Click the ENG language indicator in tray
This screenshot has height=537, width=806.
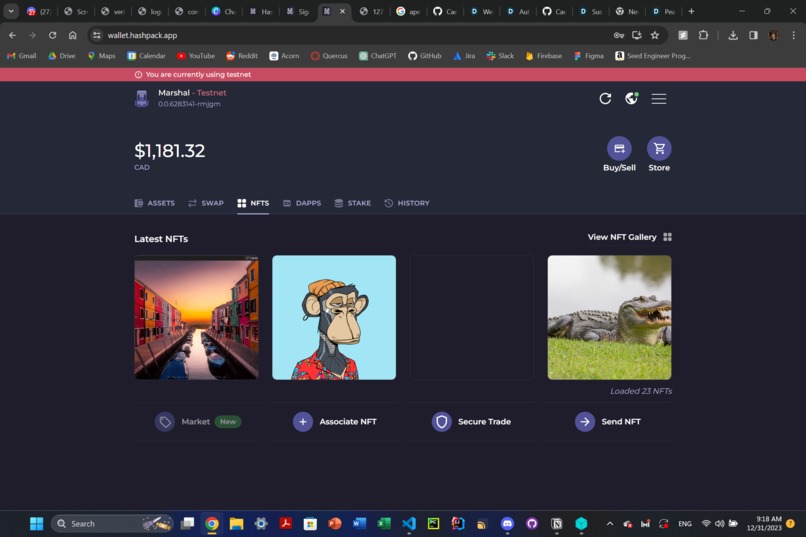pyautogui.click(x=685, y=524)
